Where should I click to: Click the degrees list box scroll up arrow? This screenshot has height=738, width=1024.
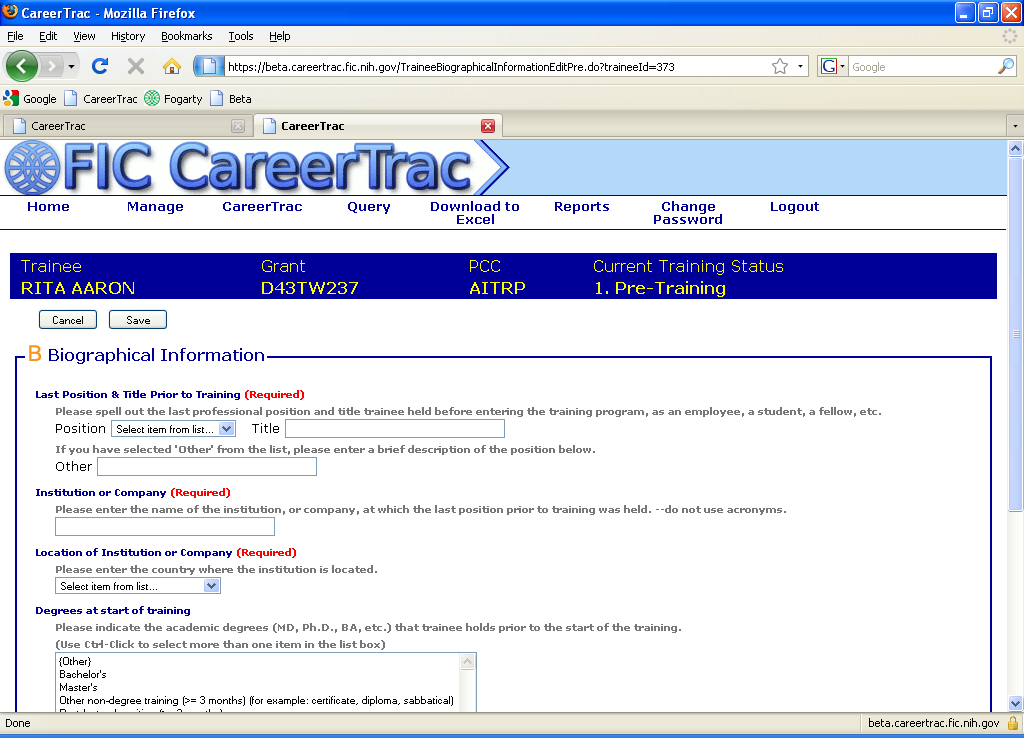pos(468,662)
